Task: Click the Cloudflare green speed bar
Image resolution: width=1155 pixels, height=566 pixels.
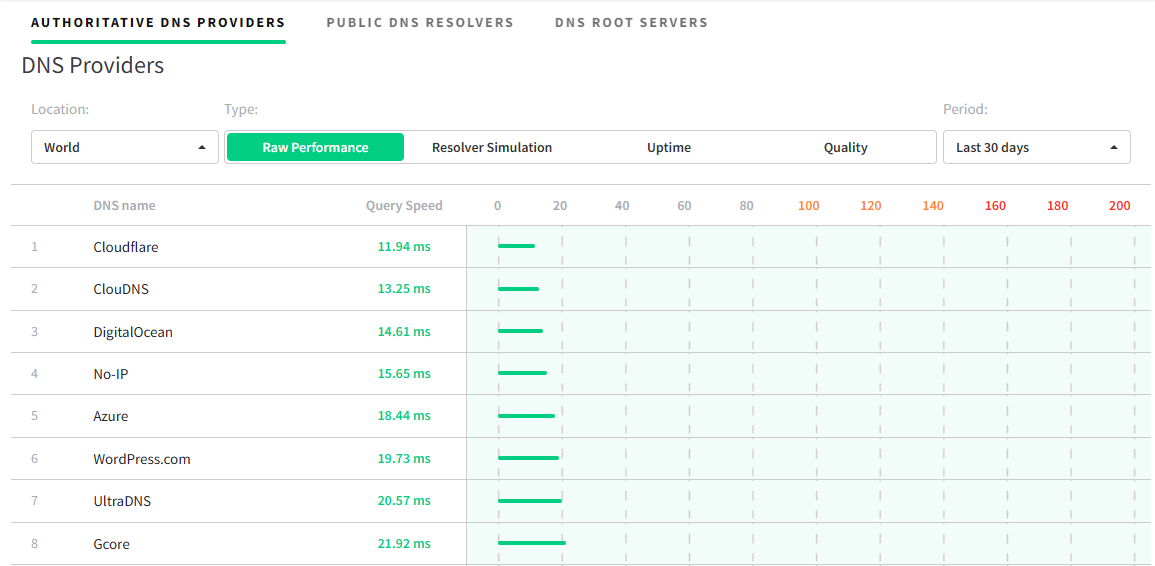Action: [516, 245]
